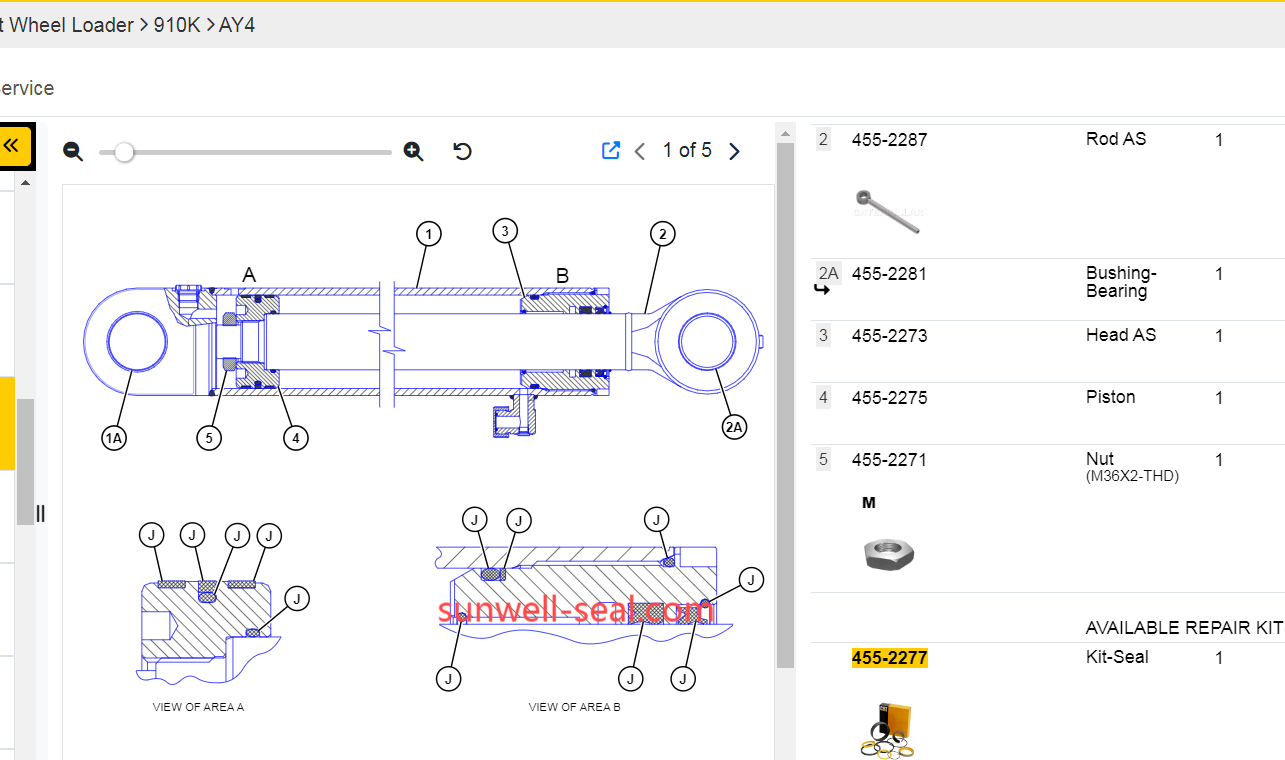This screenshot has width=1285, height=760.
Task: Click the sub-part arrow under 2A
Action: coord(823,291)
